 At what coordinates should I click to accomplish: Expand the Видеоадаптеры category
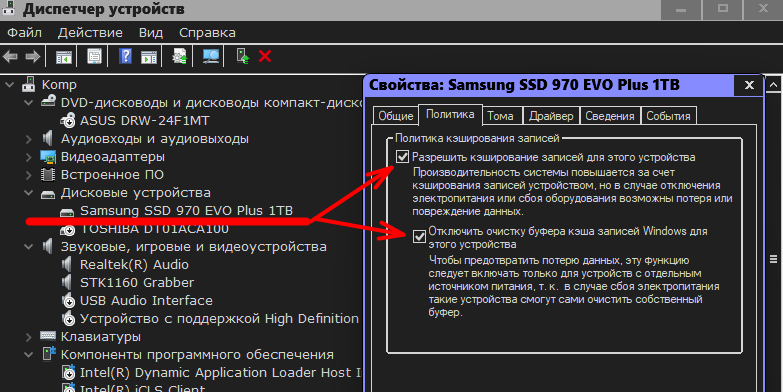[29, 157]
